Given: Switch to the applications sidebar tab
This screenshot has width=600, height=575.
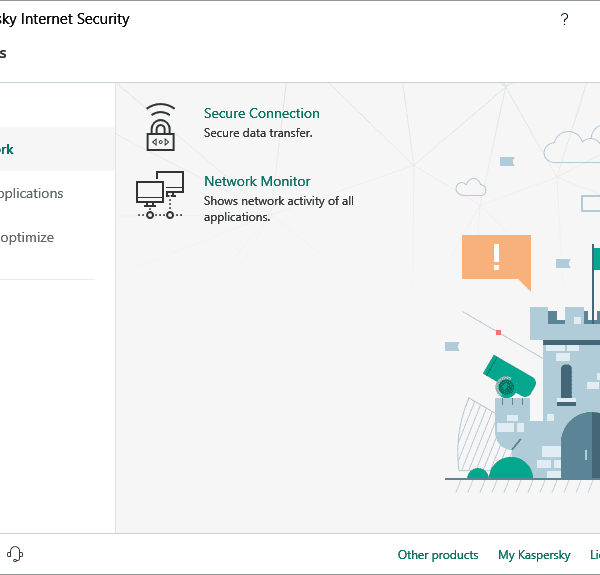Looking at the screenshot, I should [x=30, y=193].
